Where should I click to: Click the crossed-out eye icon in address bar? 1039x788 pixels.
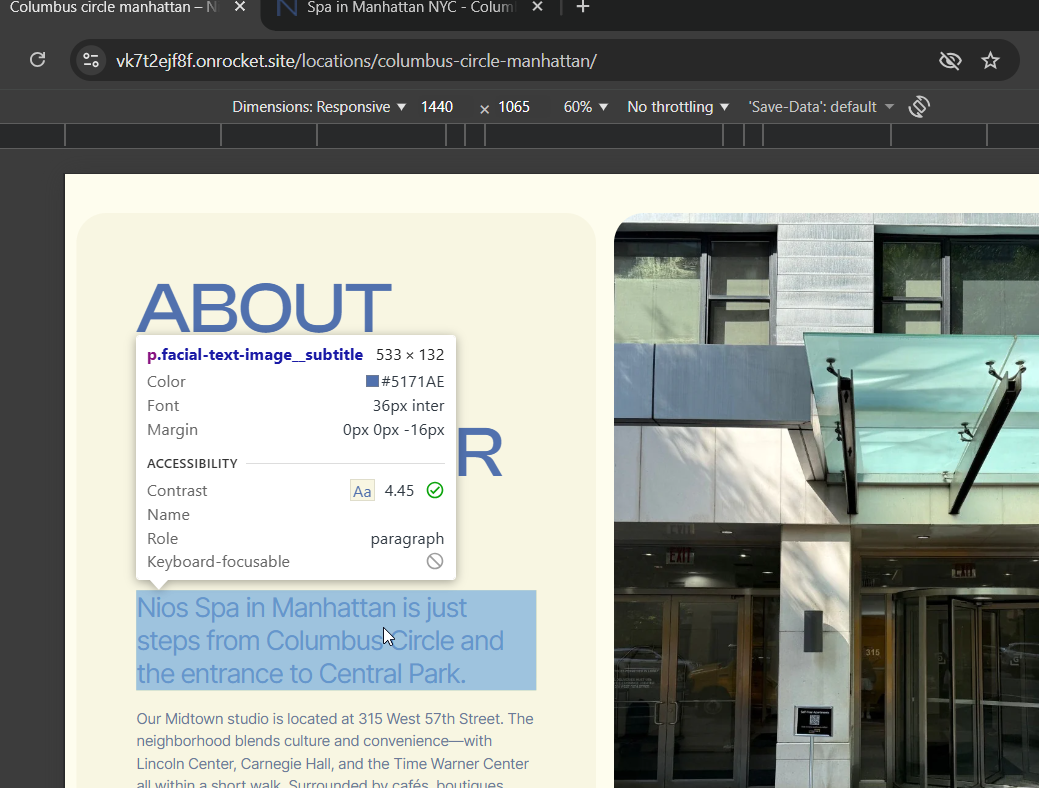949,61
